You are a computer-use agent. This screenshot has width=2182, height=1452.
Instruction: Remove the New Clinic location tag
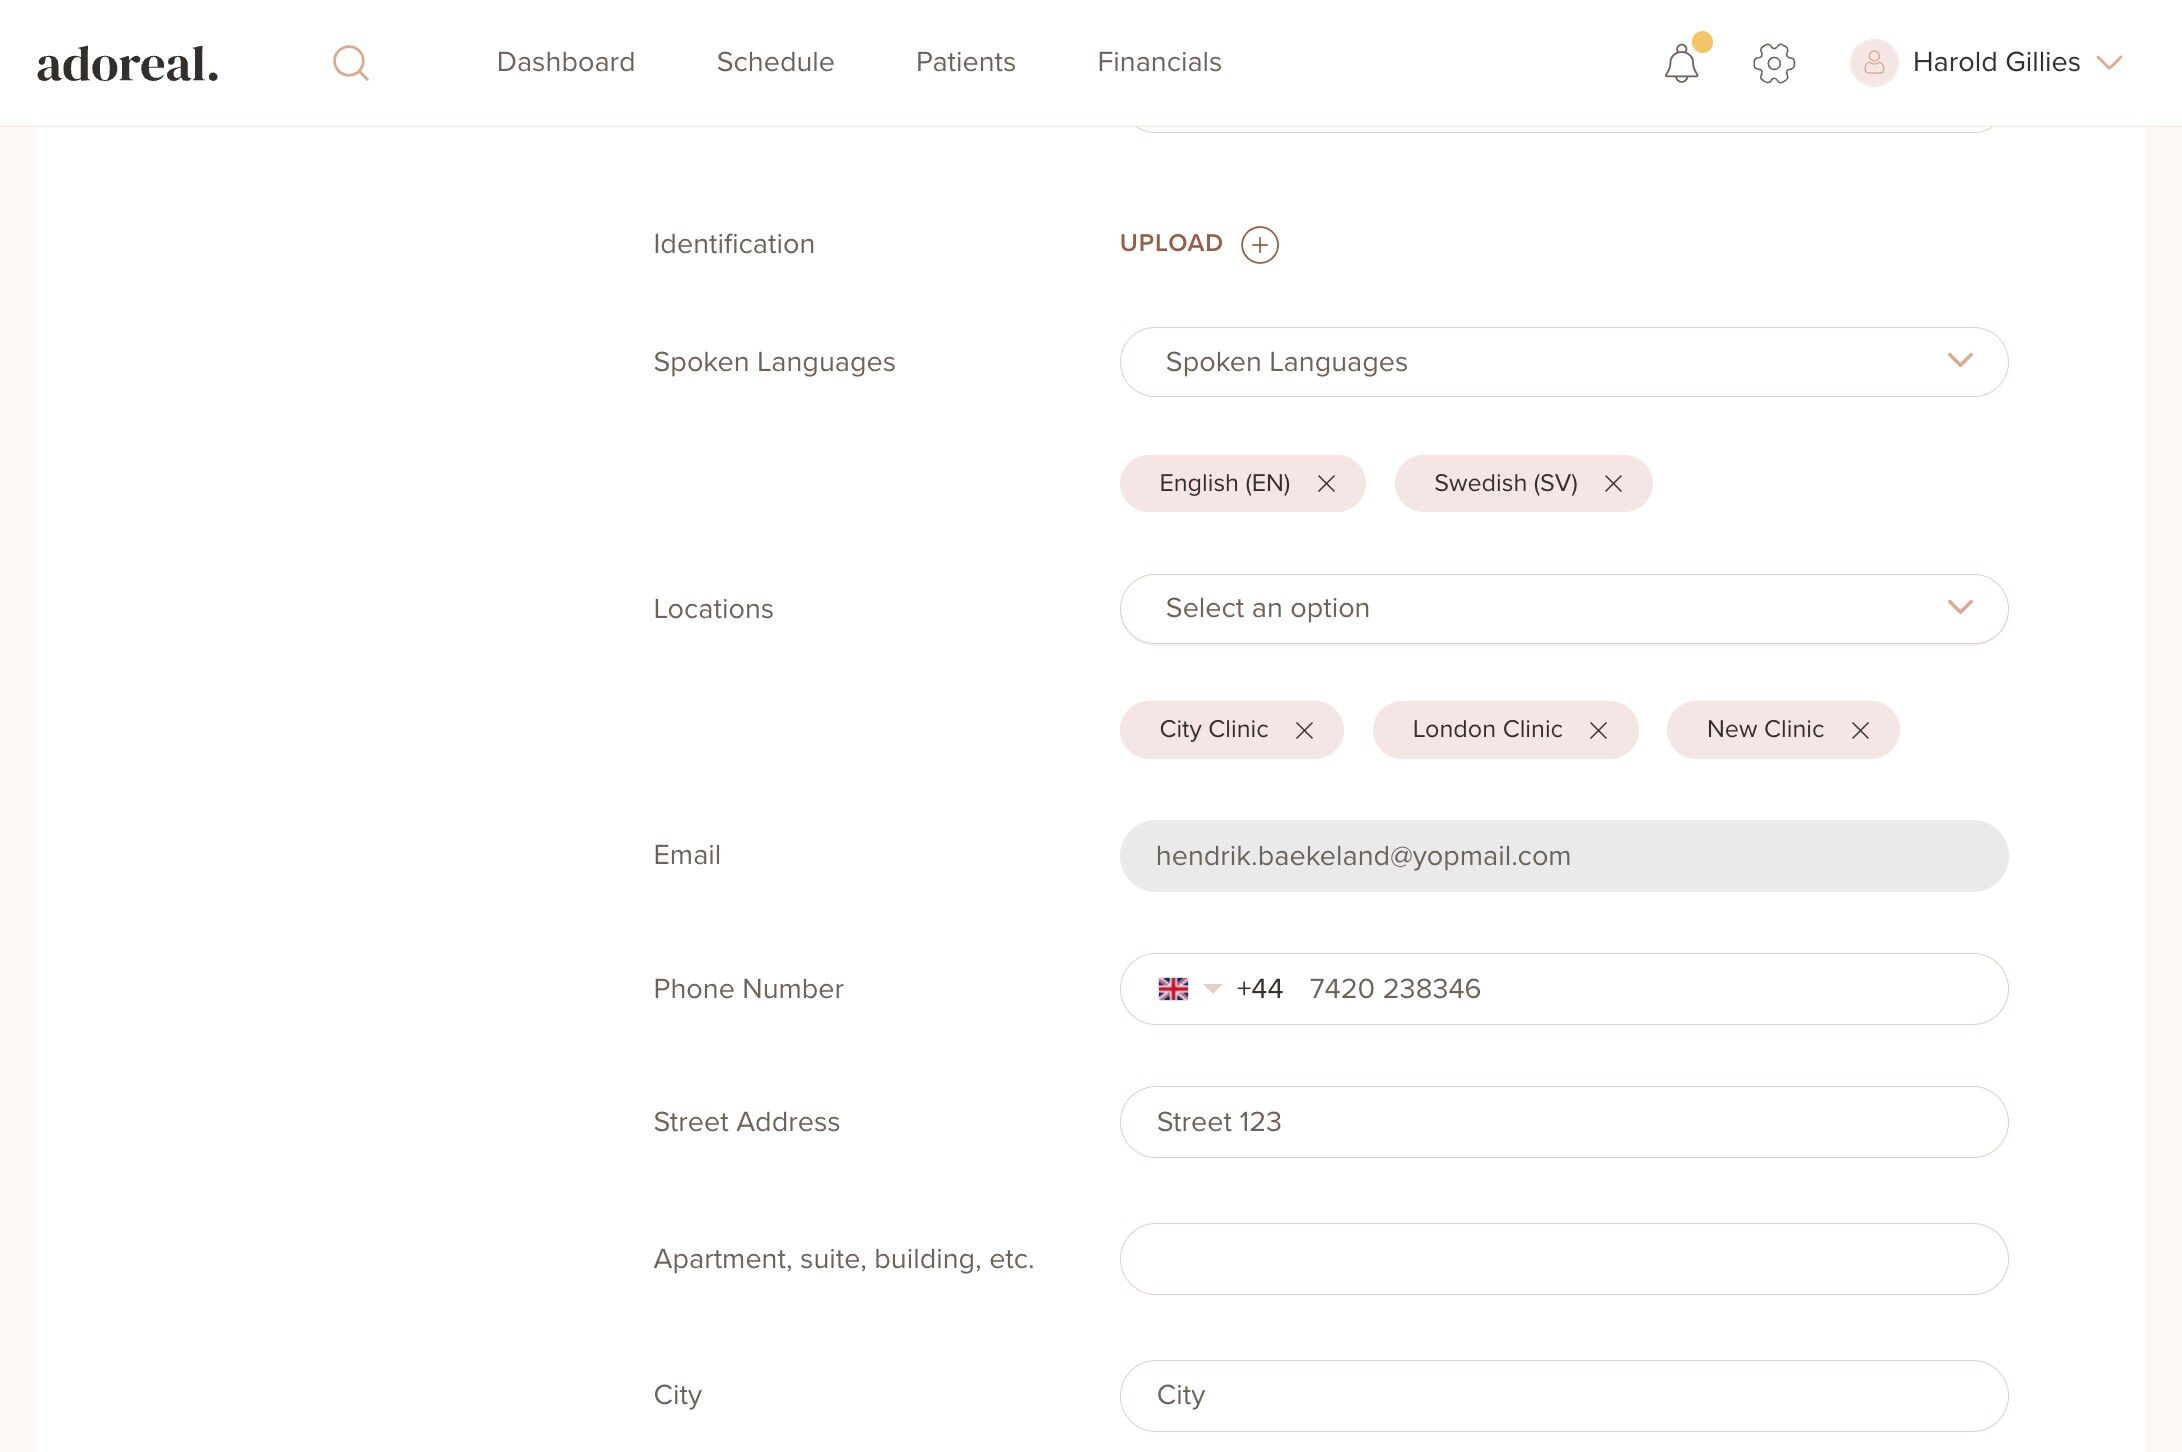tap(1860, 731)
